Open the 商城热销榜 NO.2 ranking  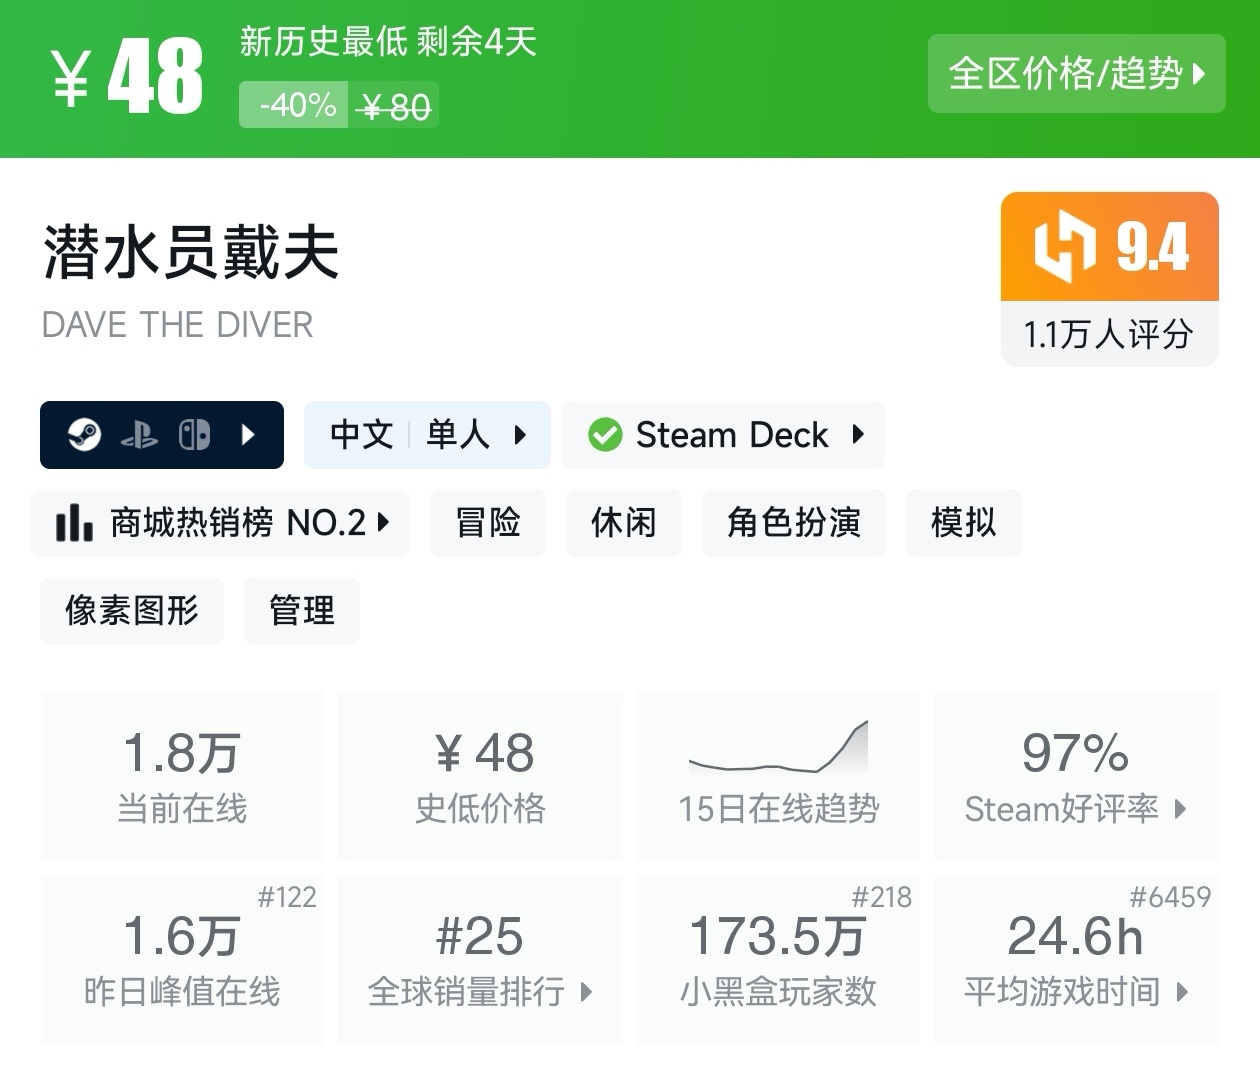click(x=220, y=523)
